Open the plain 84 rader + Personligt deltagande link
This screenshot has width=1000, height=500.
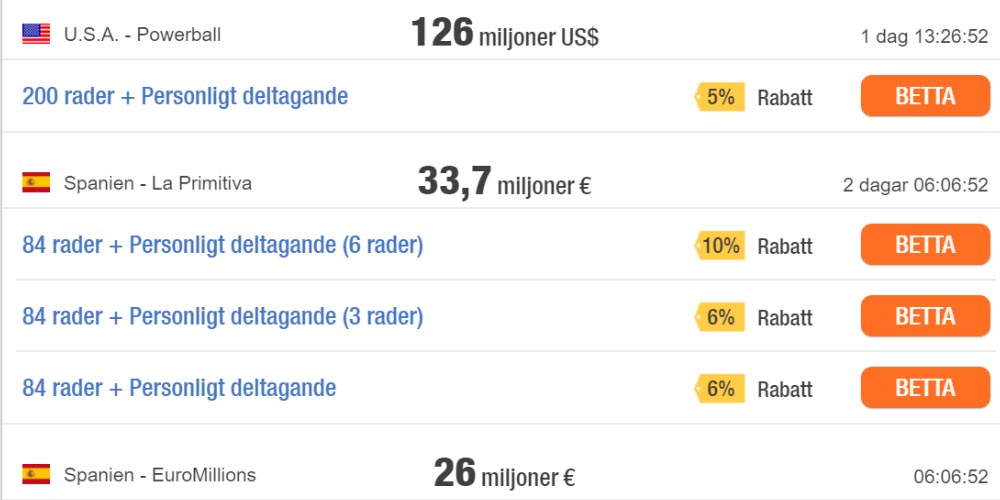click(179, 389)
